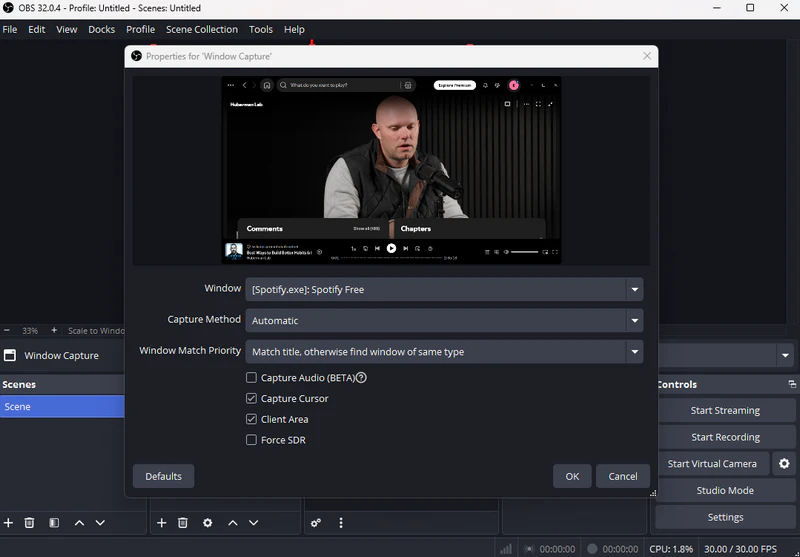800x557 pixels.
Task: Toggle the Force SDR checkbox
Action: (x=252, y=440)
